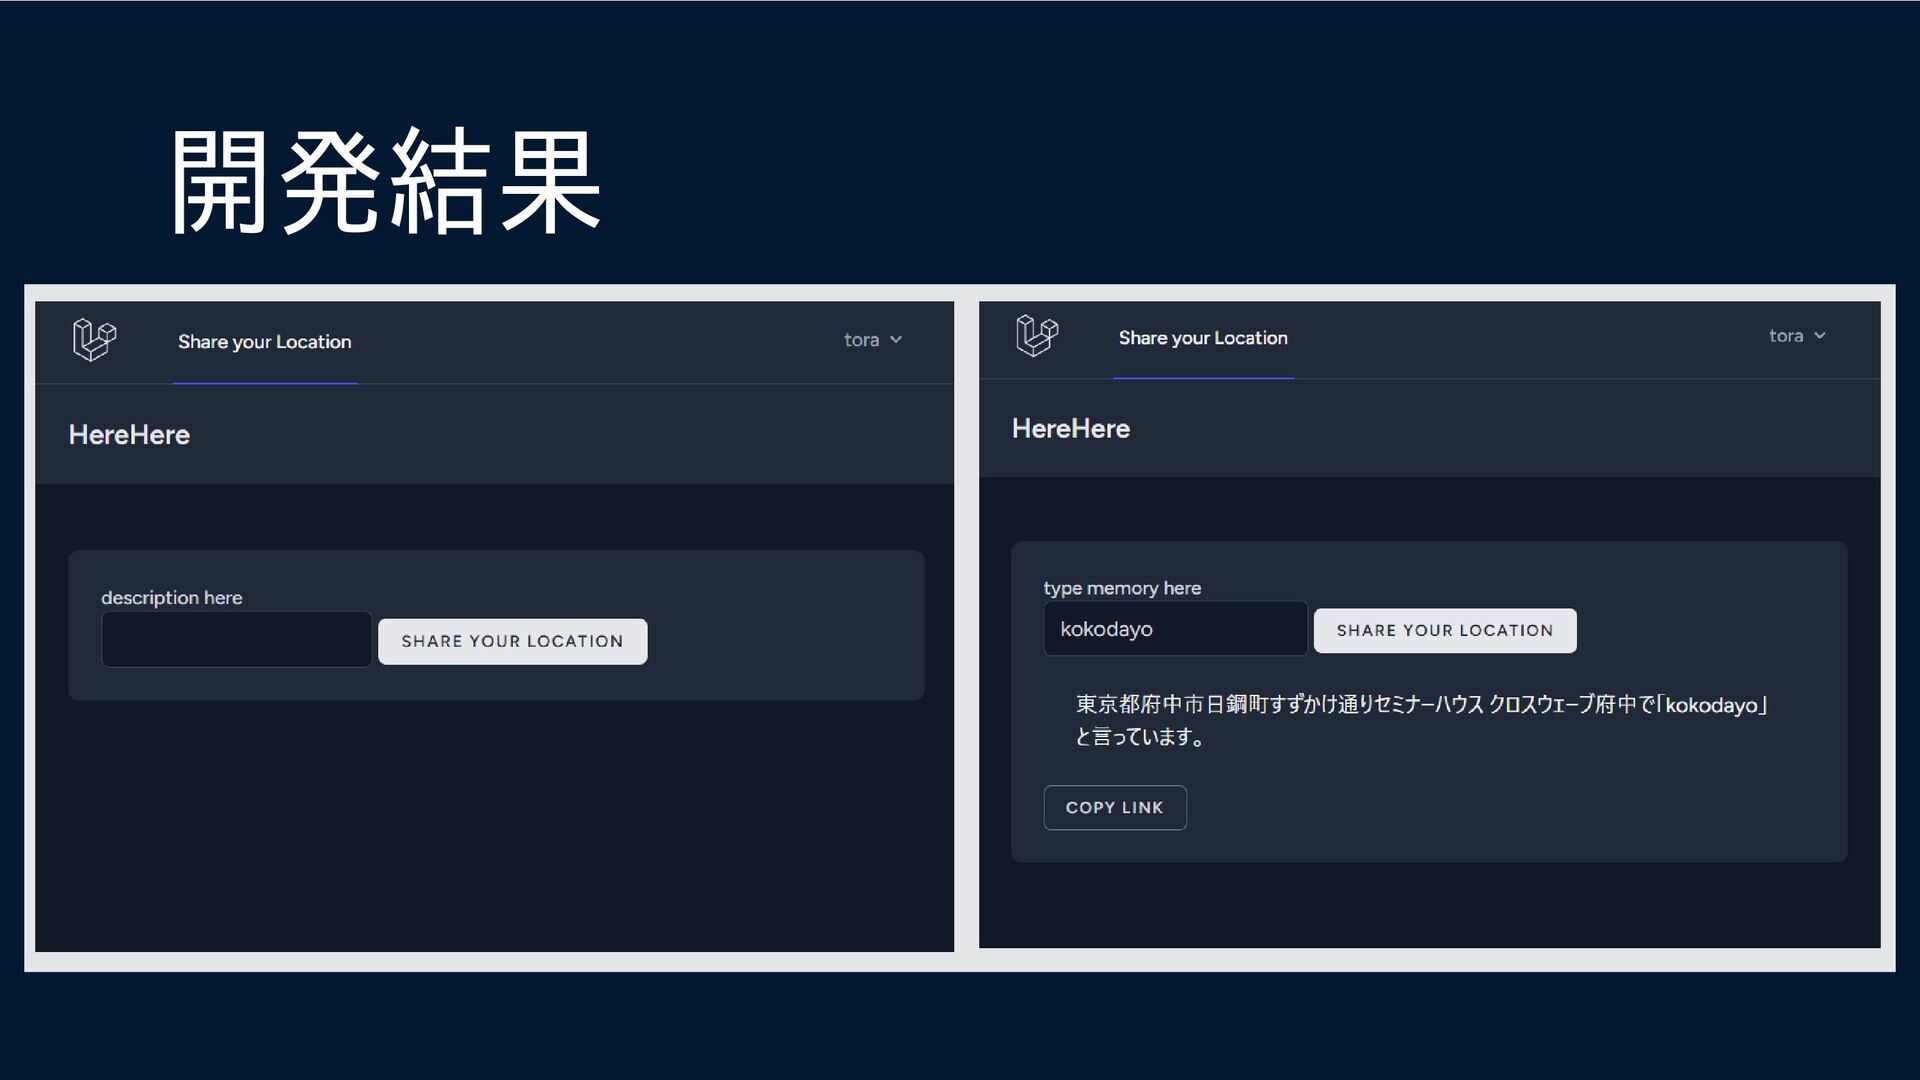
Task: Click the 'type memory here' label
Action: [x=1122, y=588]
